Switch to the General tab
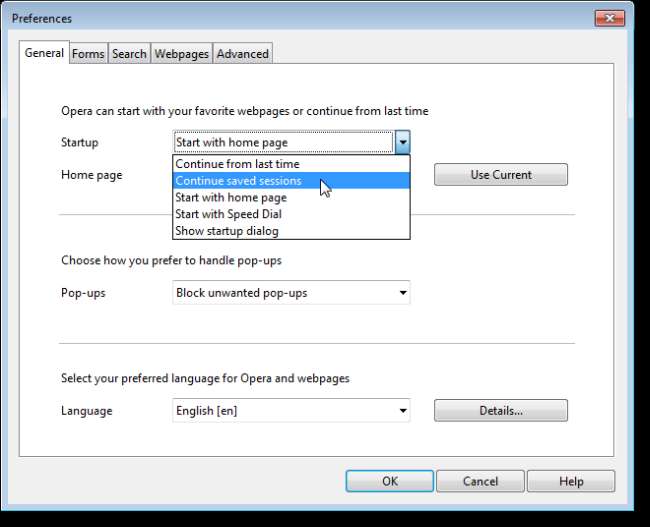 pos(44,53)
